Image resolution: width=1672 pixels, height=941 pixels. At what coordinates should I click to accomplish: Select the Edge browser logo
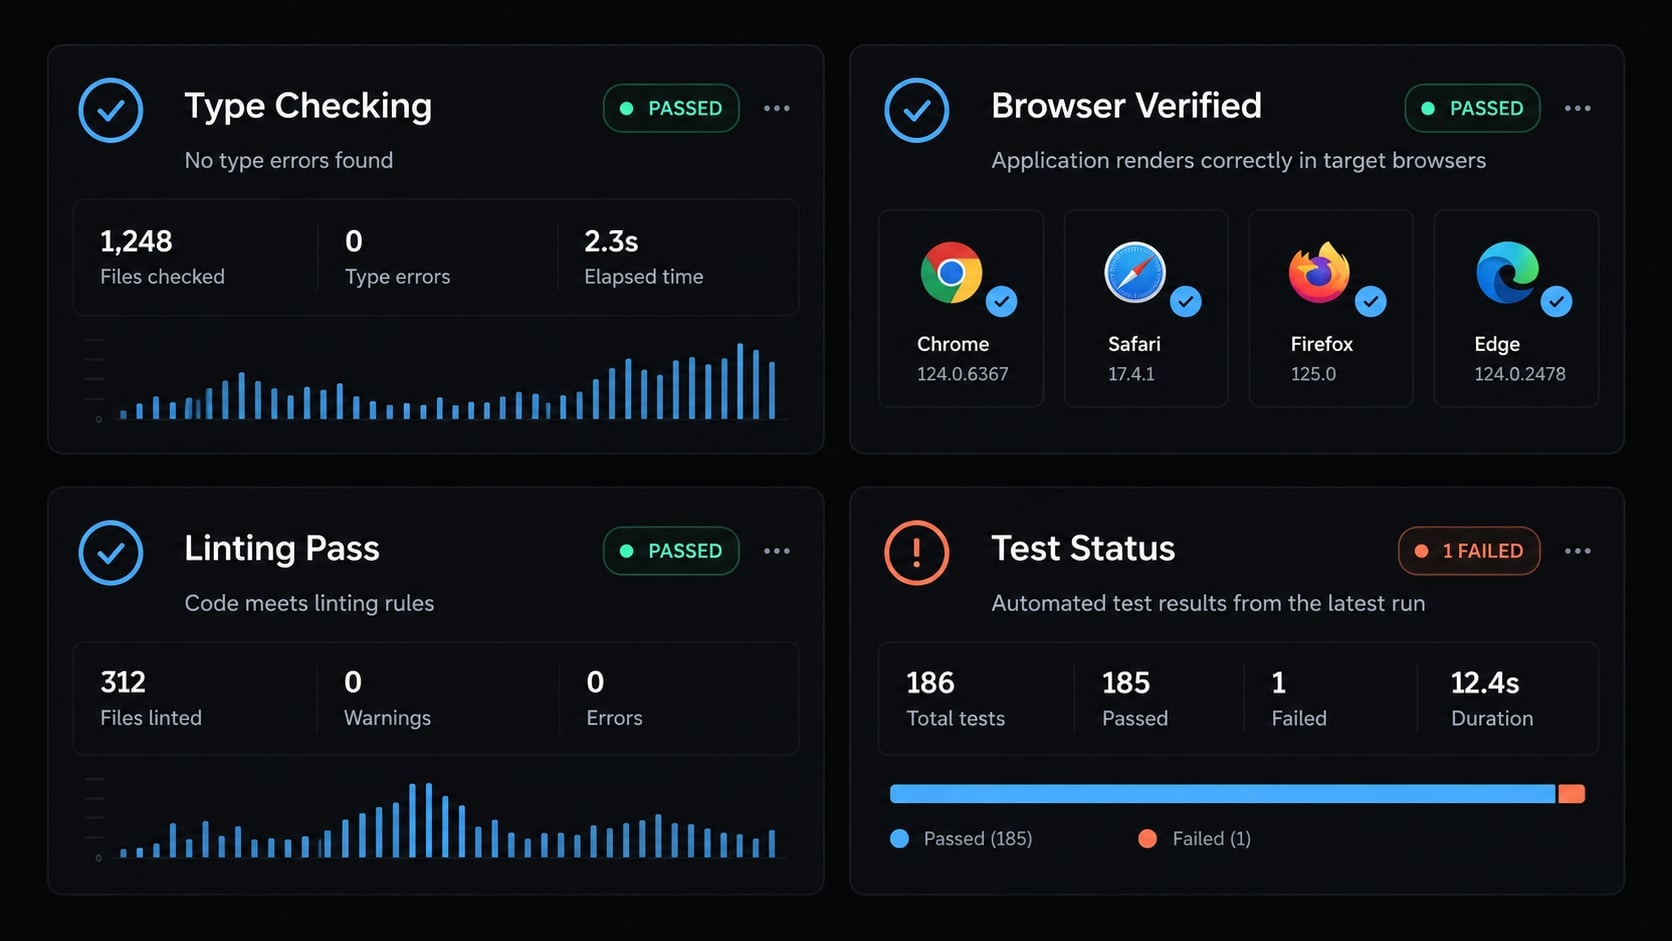[1507, 272]
